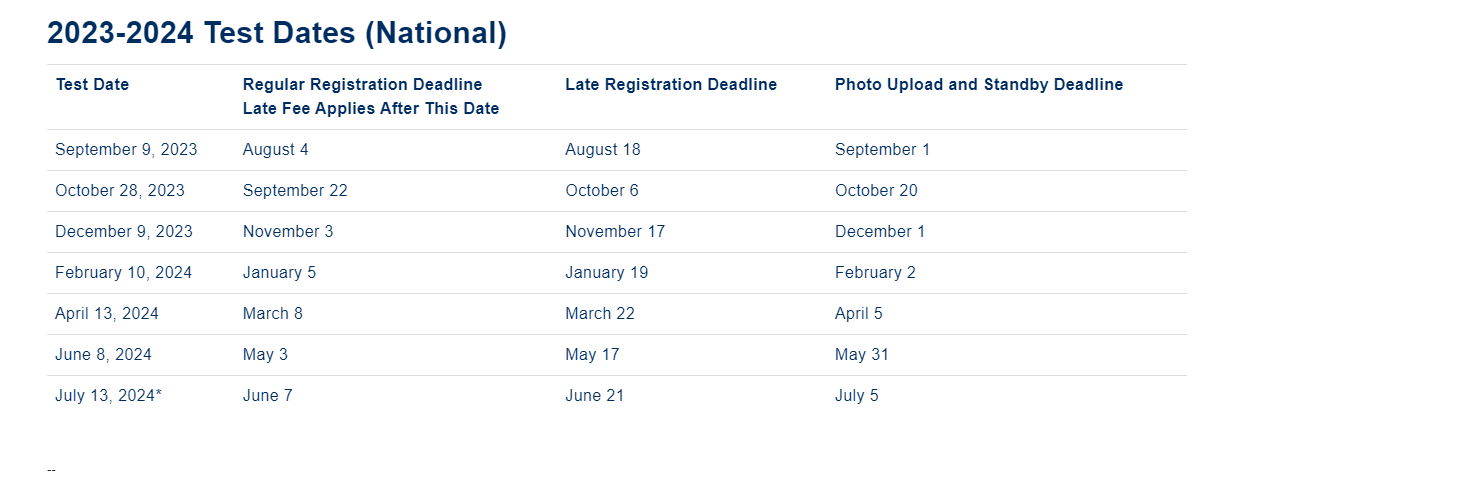1466x478 pixels.
Task: Select the Regular Registration Deadline column header
Action: click(362, 85)
